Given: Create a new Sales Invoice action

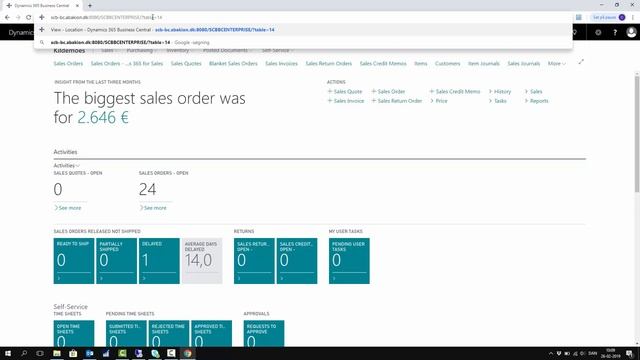Looking at the screenshot, I should (346, 101).
